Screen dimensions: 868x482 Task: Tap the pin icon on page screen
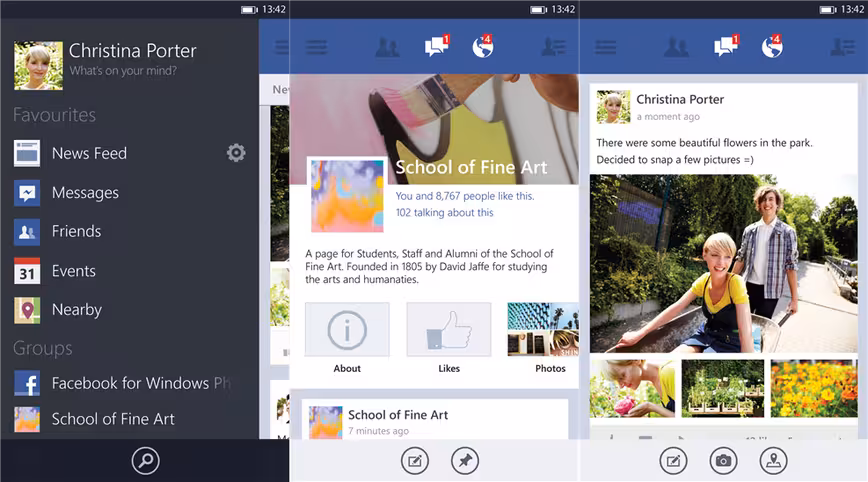tap(464, 460)
